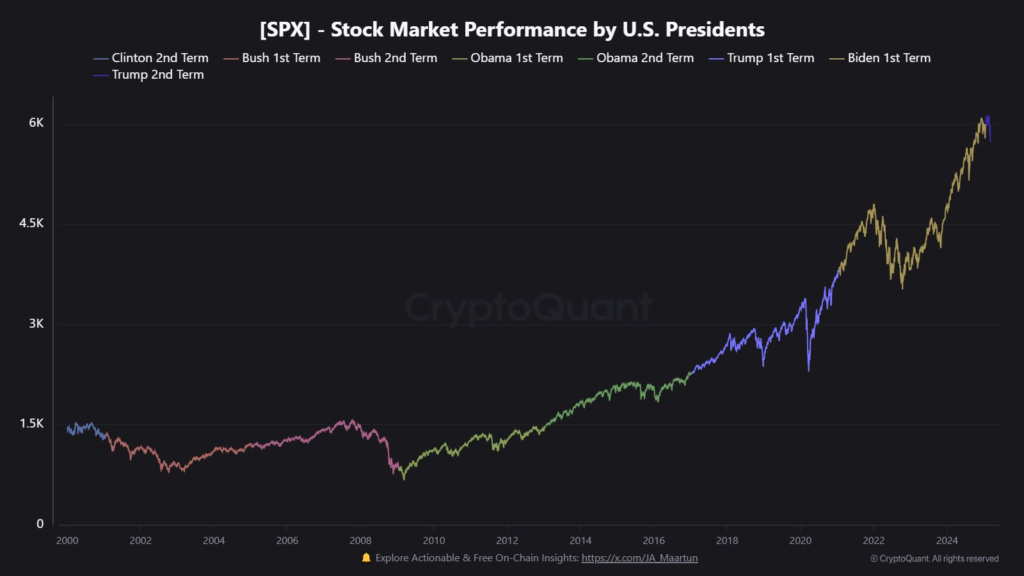Select the 2024 x-axis year label
This screenshot has height=576, width=1024.
coord(947,540)
